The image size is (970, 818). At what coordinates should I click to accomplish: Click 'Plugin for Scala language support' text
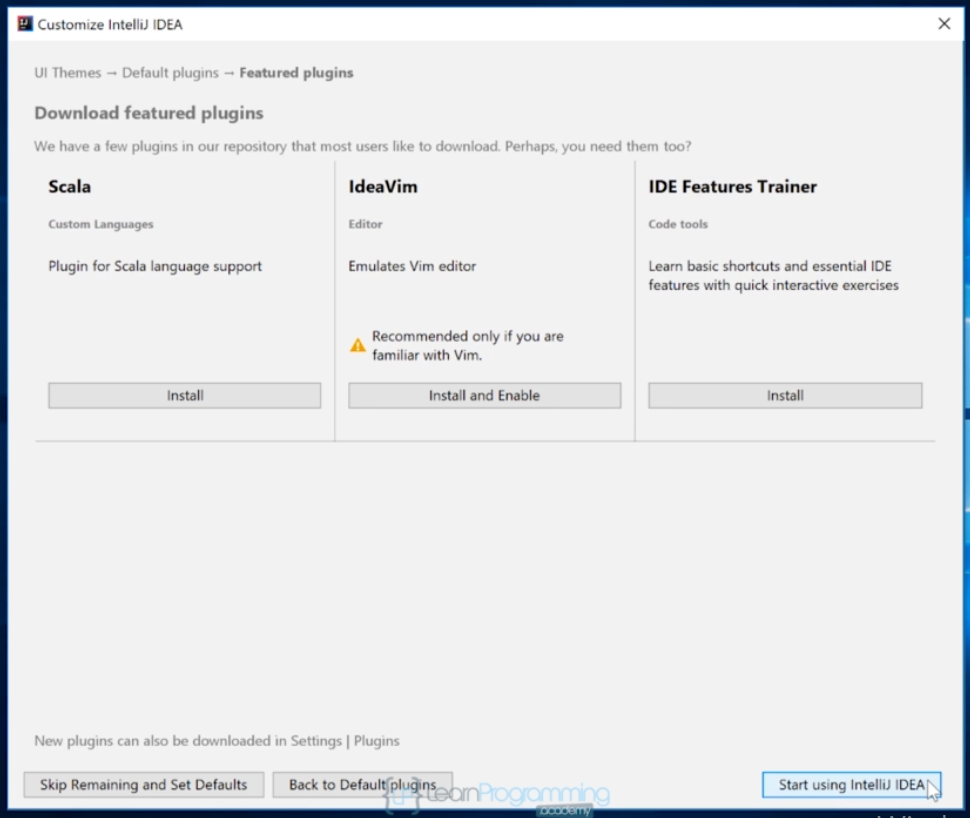155,266
